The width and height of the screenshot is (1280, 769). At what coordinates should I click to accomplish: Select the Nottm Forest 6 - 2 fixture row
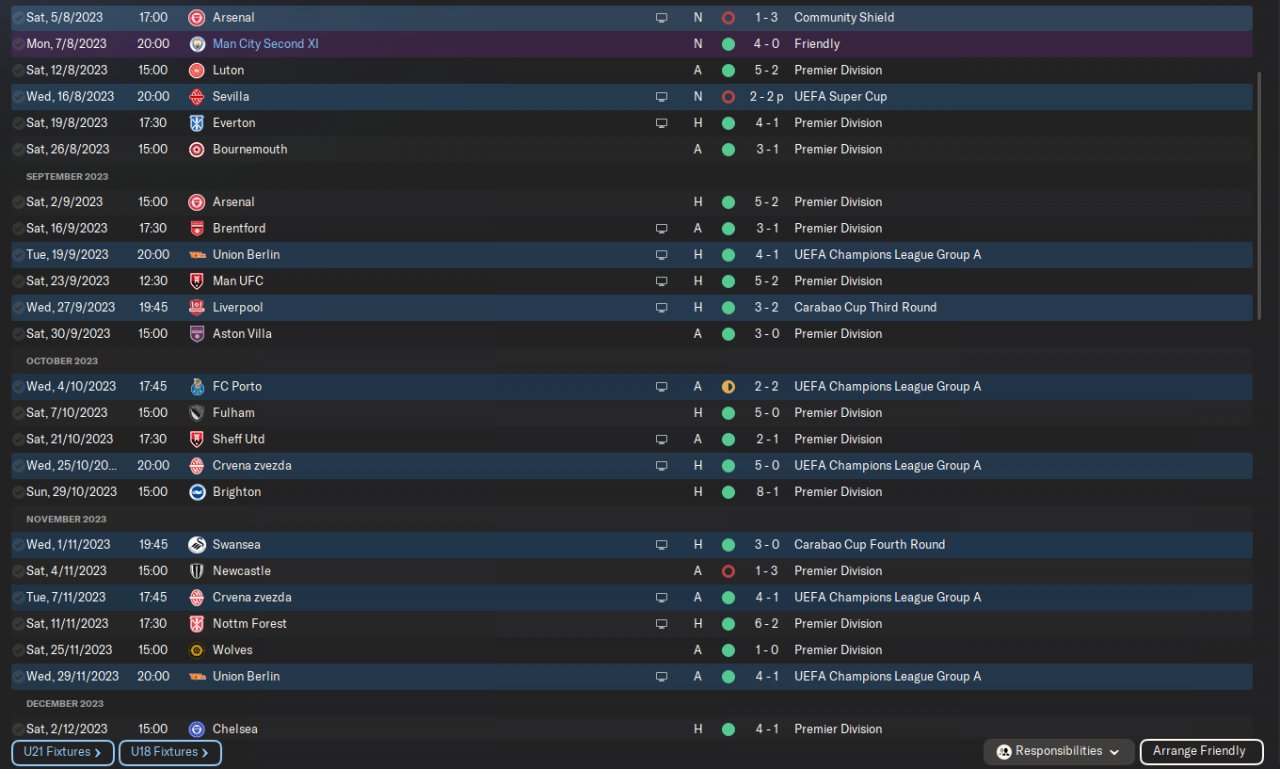click(500, 624)
